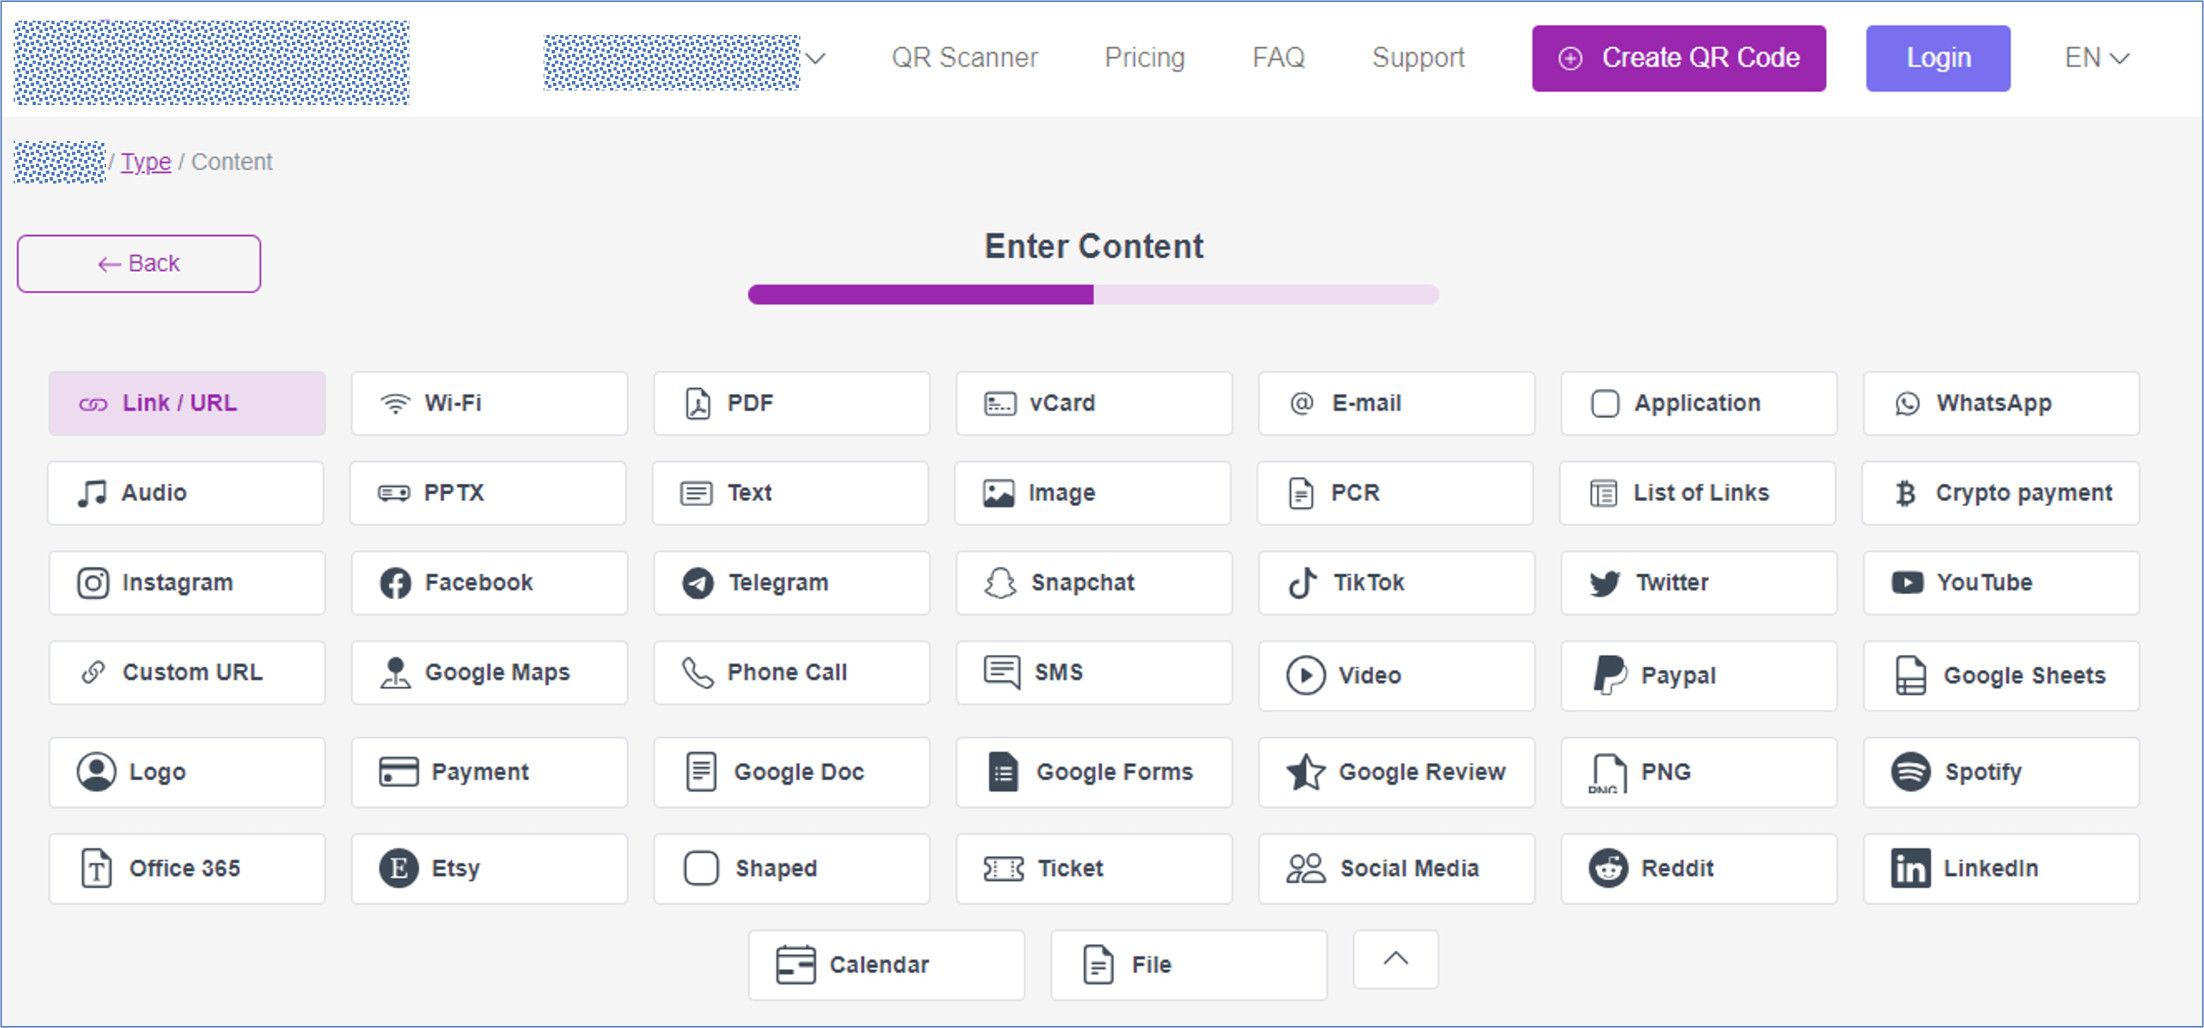2204x1028 pixels.
Task: Expand the blurred navigation menu dropdown arrow
Action: (816, 58)
